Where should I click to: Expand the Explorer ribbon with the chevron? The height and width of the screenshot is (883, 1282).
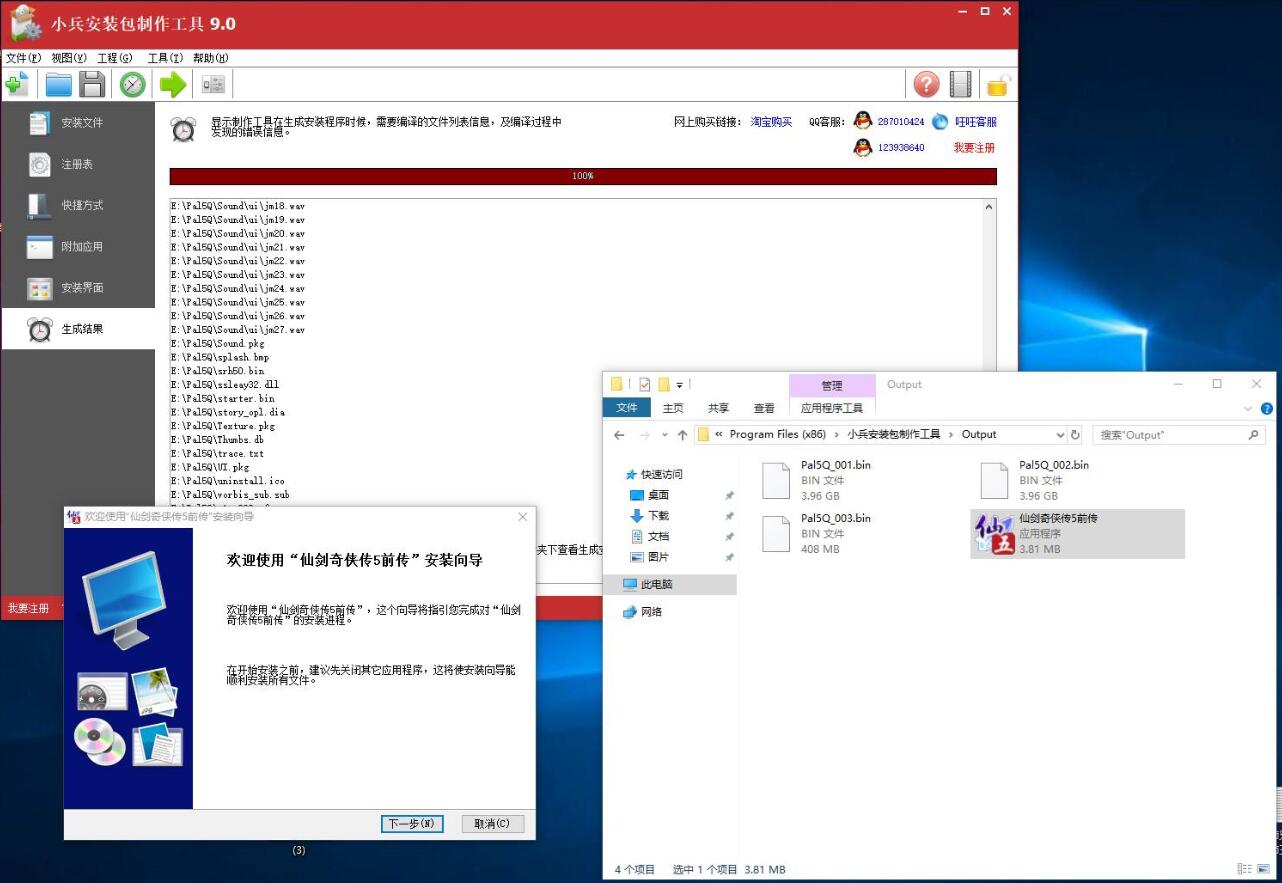pos(1247,408)
